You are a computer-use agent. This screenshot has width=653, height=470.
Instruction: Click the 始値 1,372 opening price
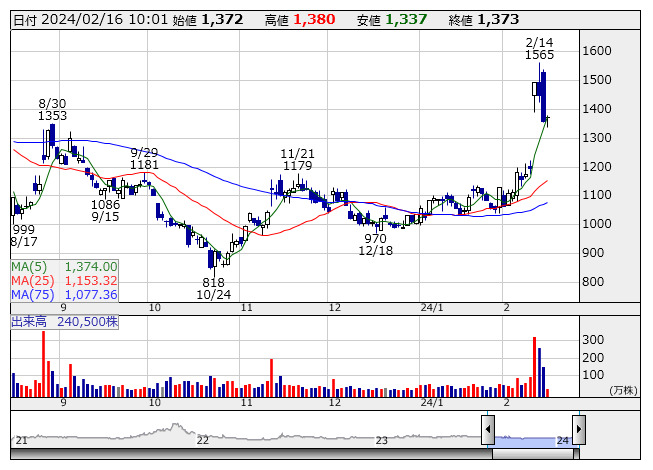click(x=207, y=20)
